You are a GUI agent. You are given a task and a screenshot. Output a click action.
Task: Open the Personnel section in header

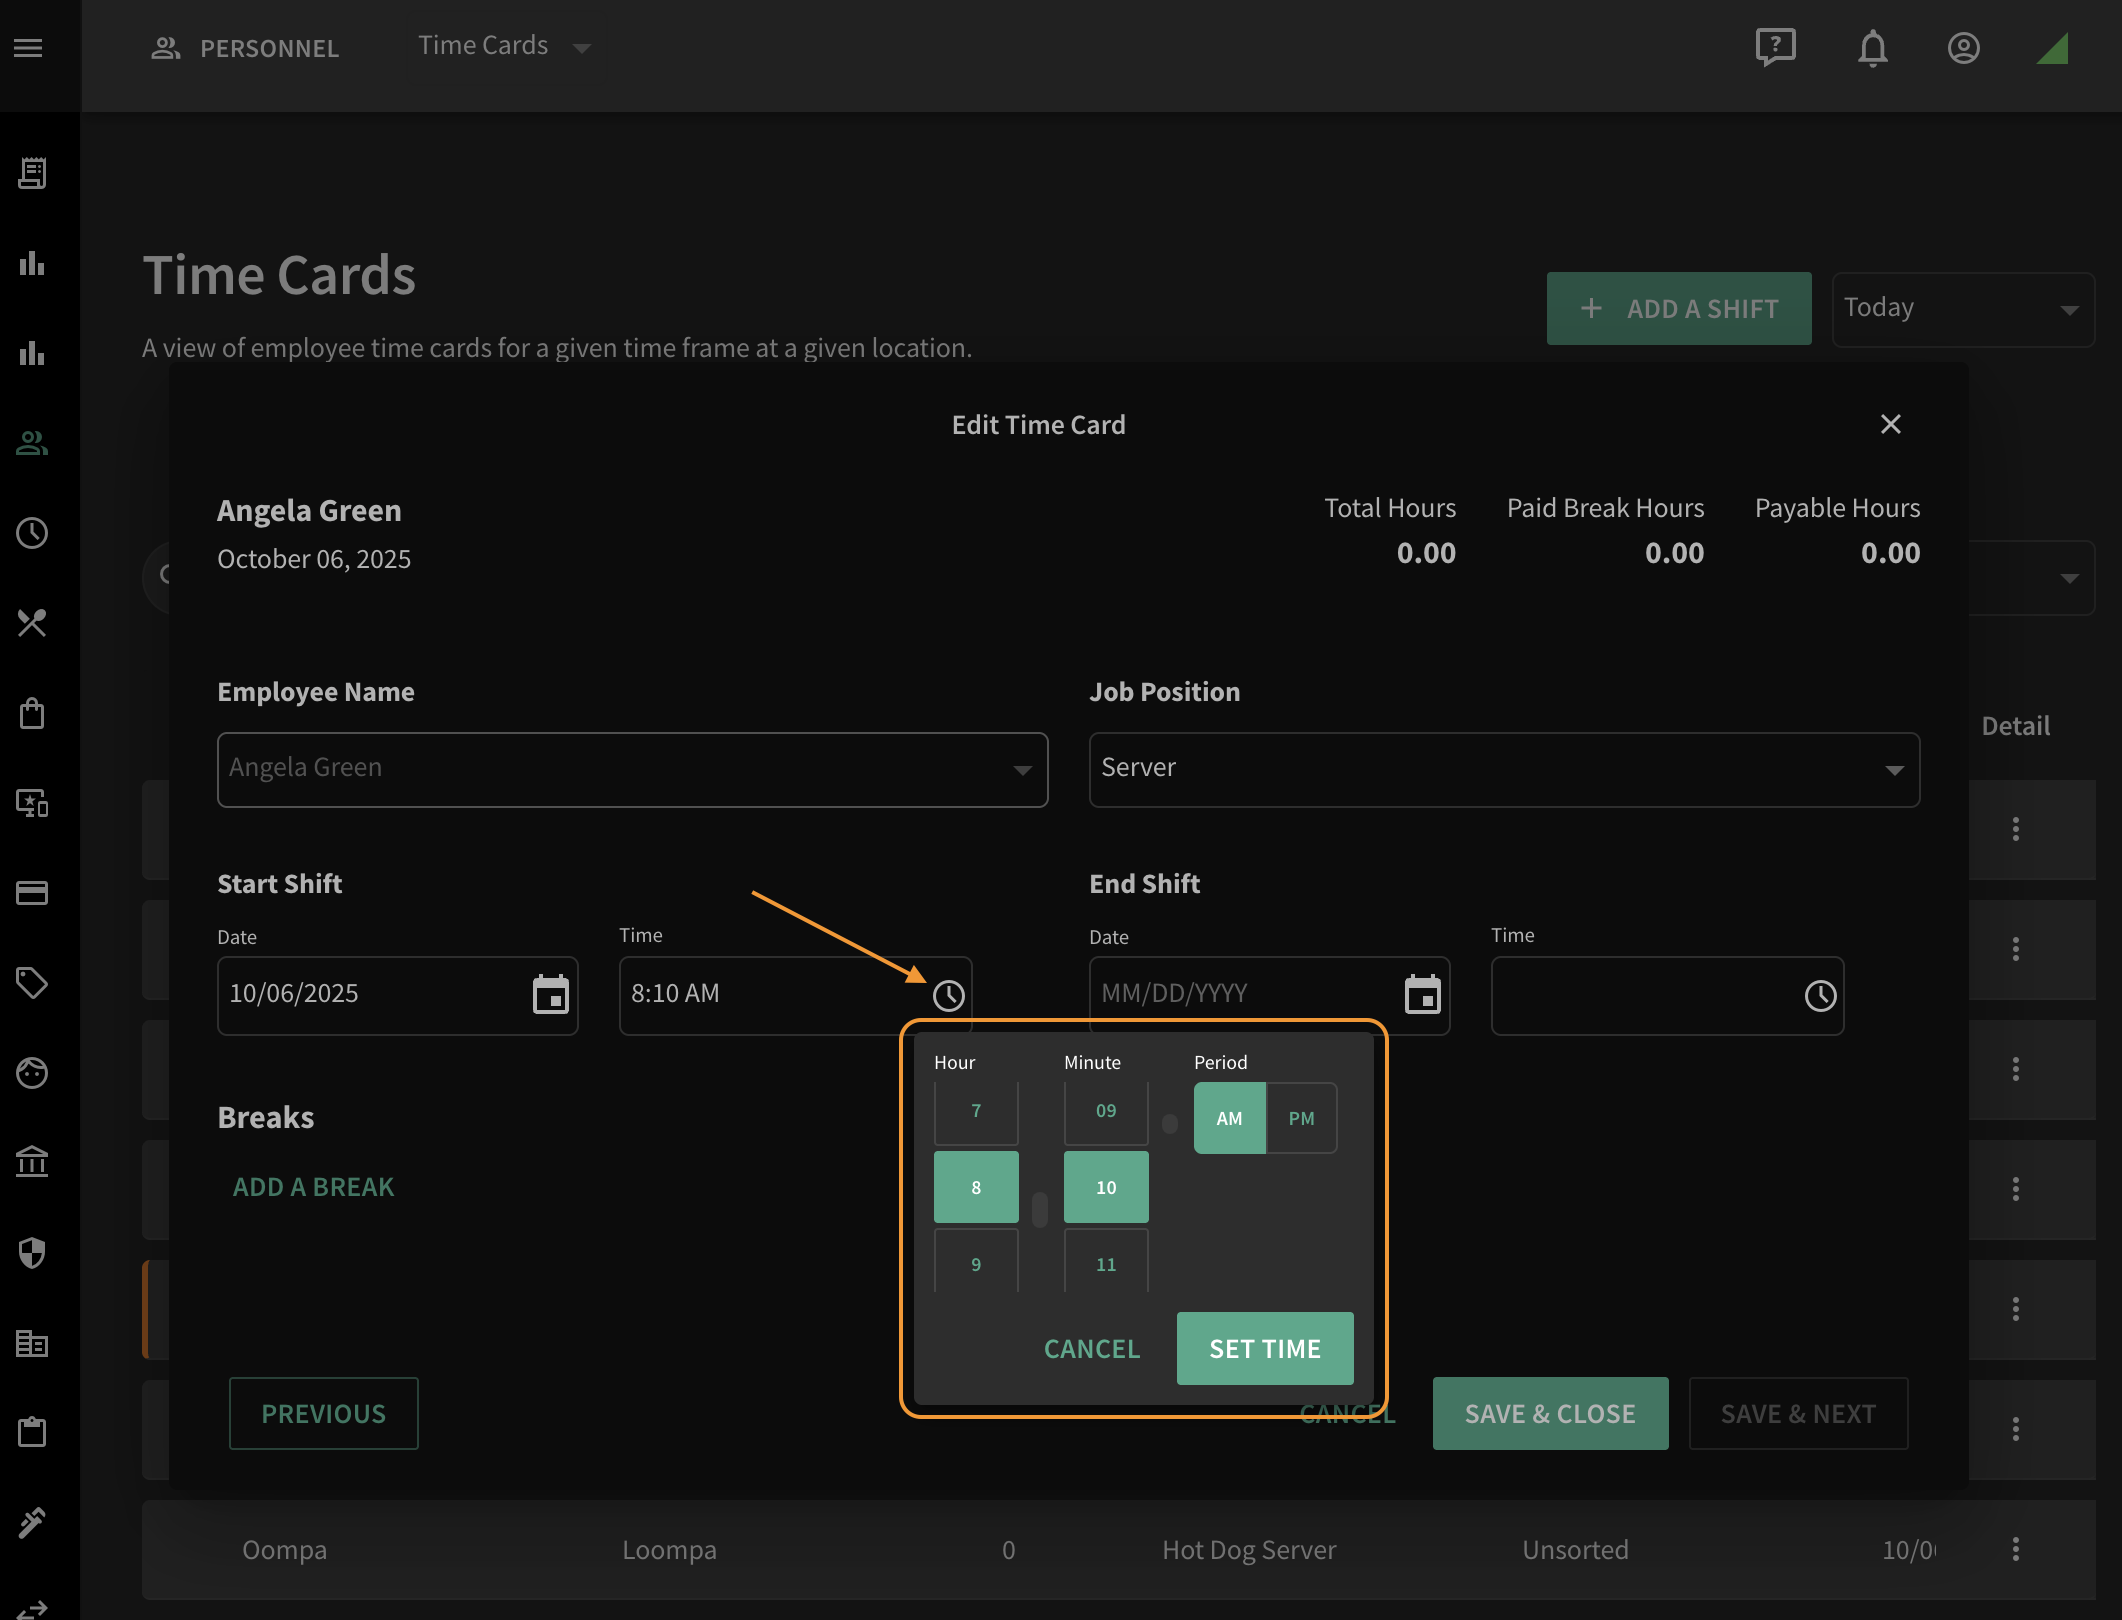coord(245,48)
